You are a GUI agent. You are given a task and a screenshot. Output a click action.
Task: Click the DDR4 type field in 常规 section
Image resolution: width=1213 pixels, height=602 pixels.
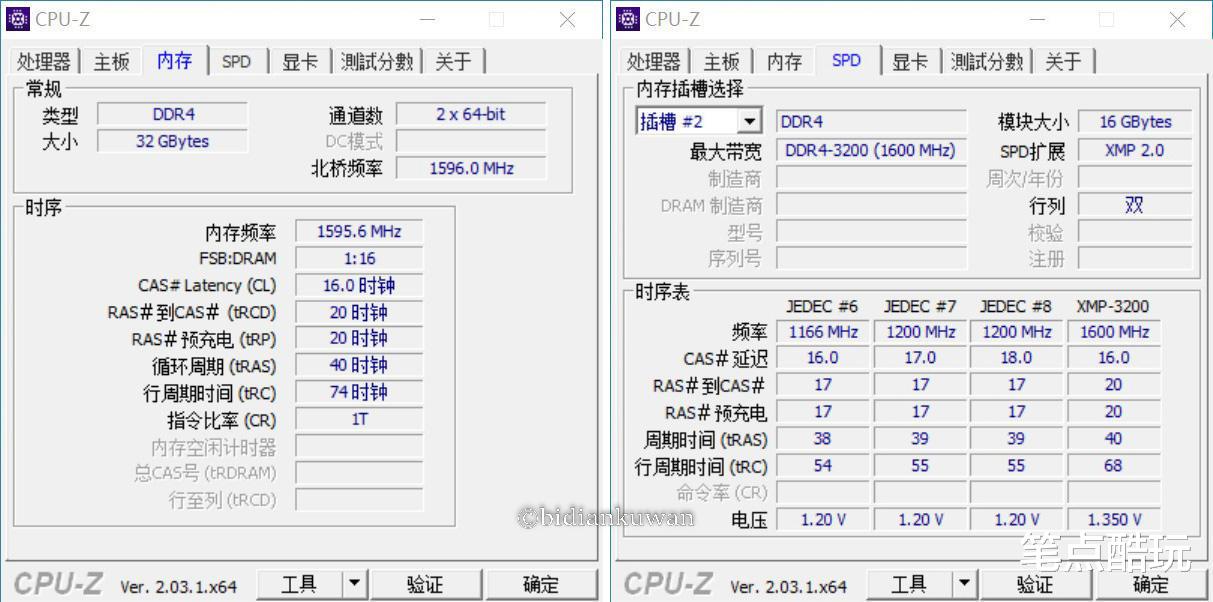171,114
